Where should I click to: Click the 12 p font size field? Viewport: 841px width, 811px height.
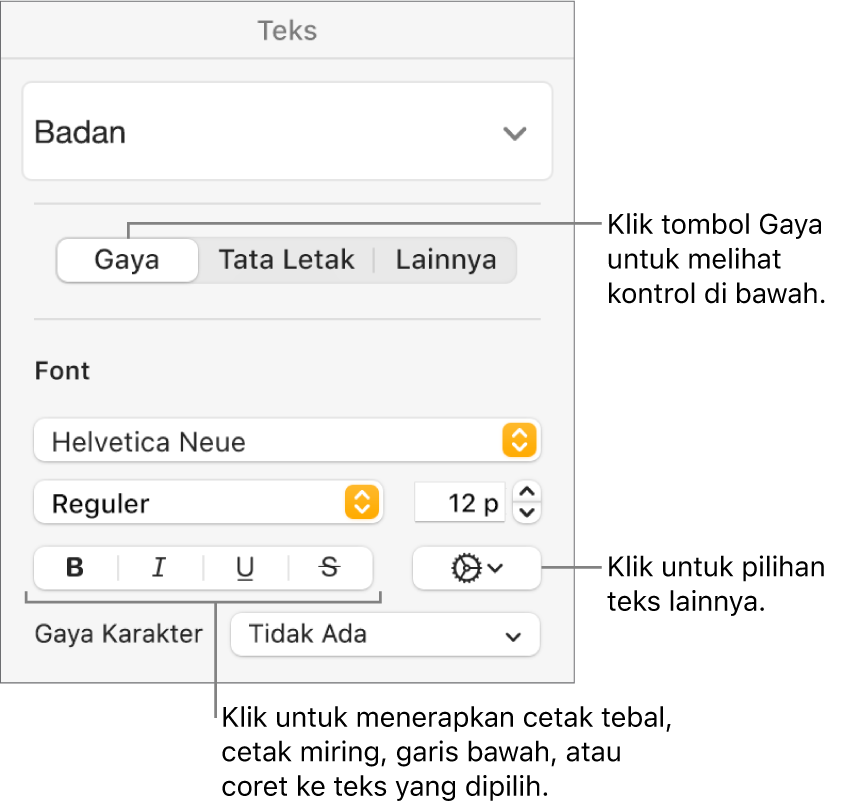[x=460, y=503]
